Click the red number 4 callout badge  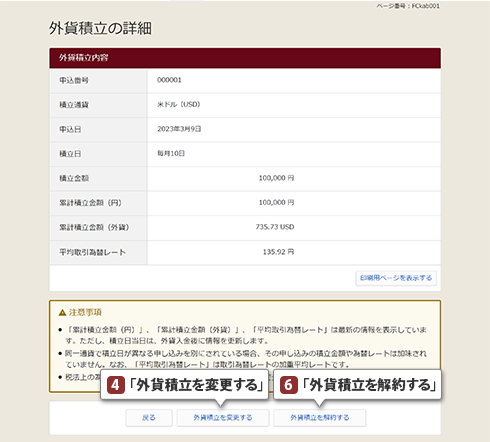[x=116, y=385]
